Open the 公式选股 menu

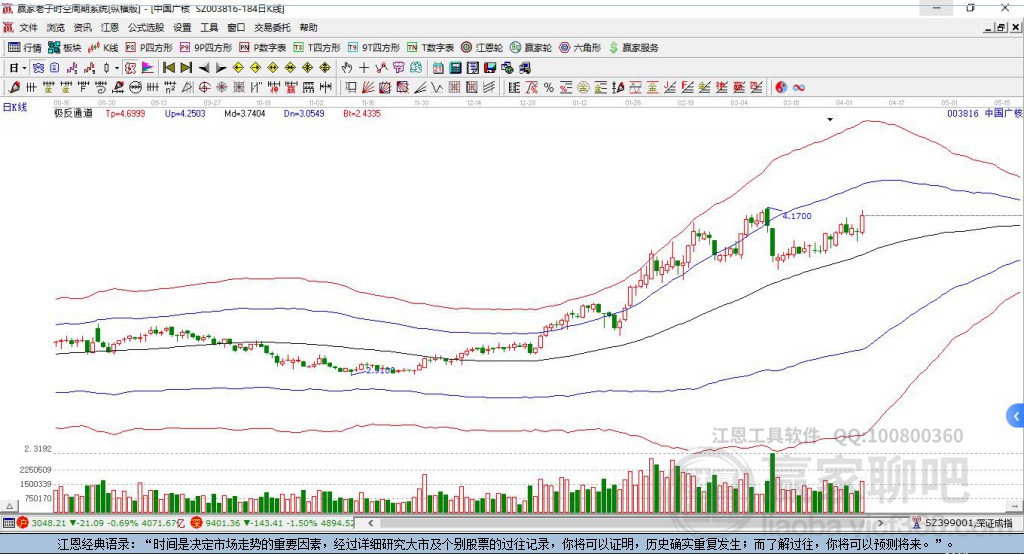[x=146, y=27]
